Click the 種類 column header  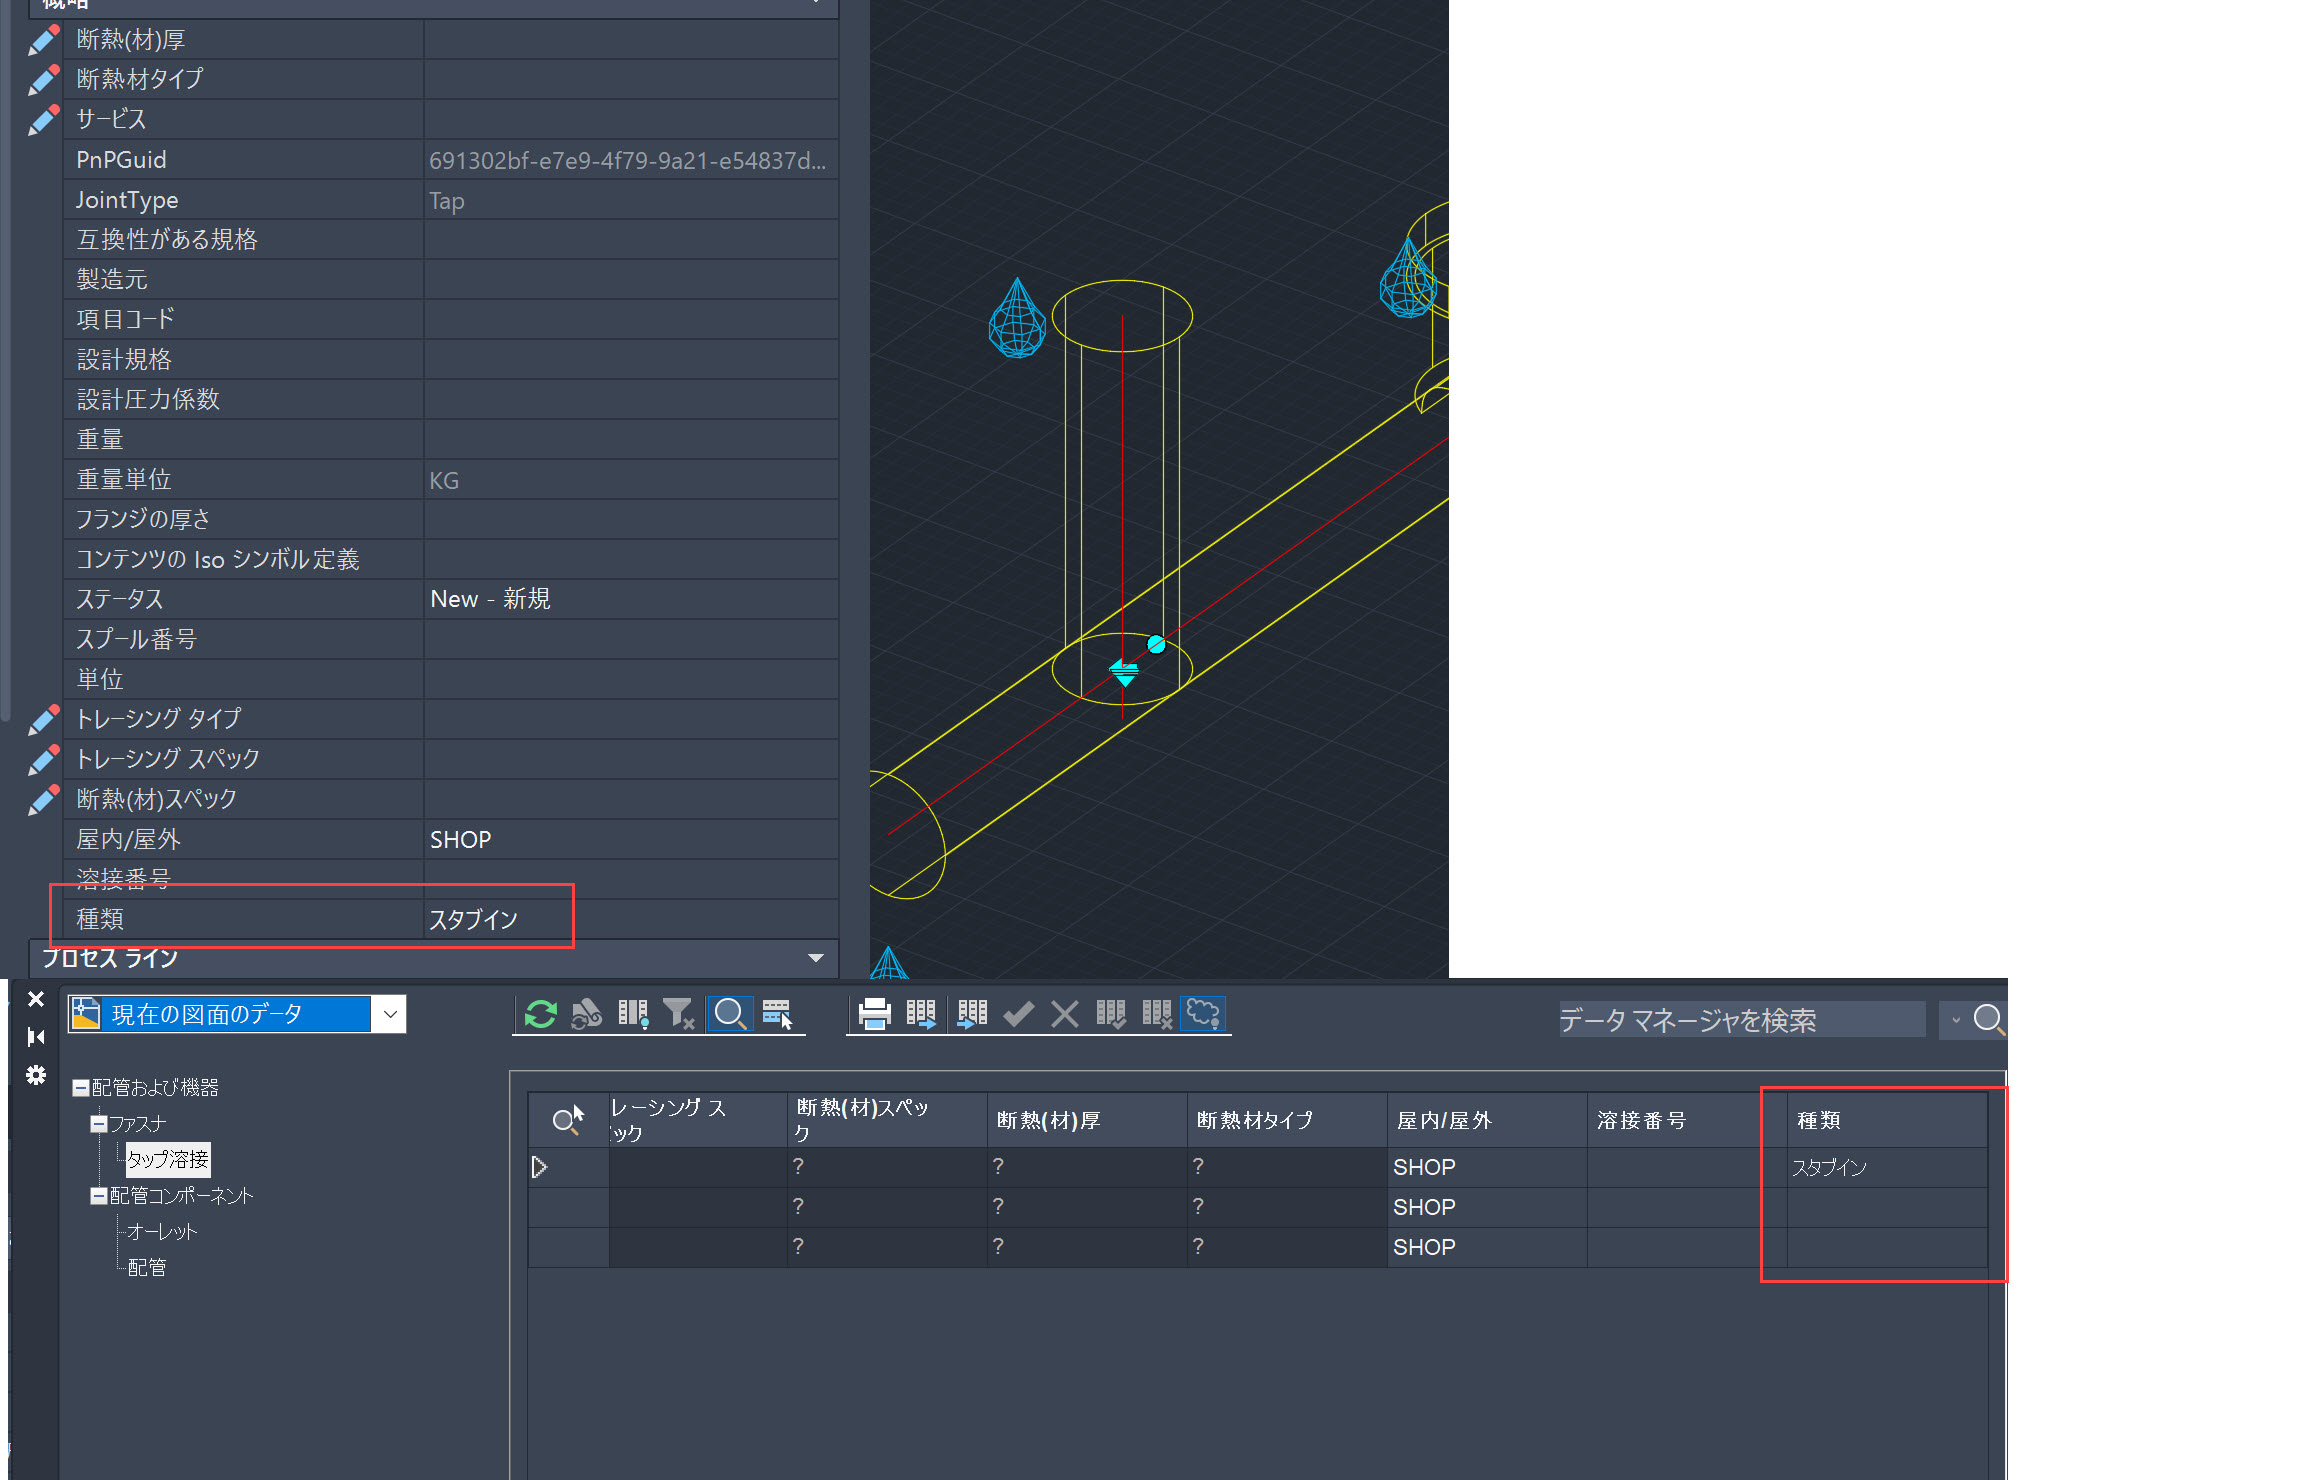(1887, 1120)
